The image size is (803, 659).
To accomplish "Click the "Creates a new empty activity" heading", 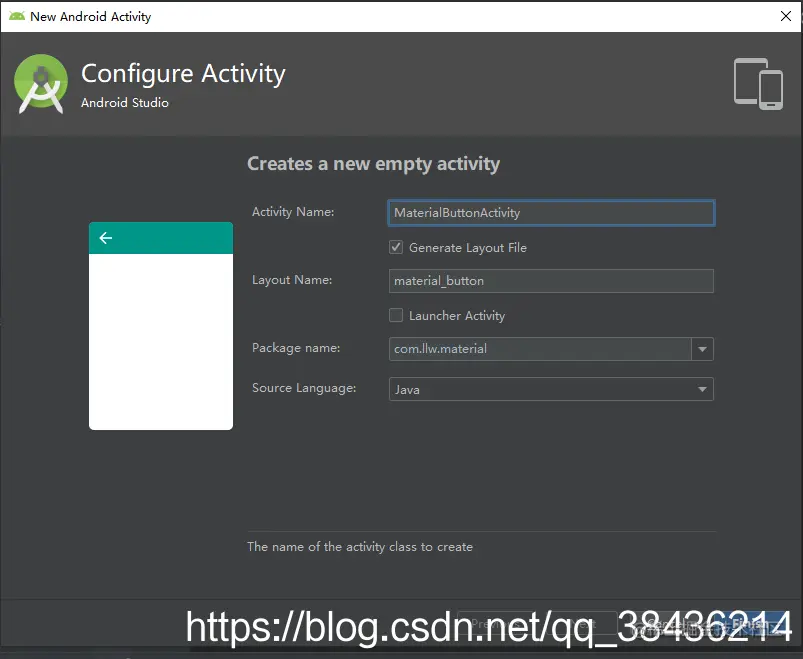I will pyautogui.click(x=373, y=164).
